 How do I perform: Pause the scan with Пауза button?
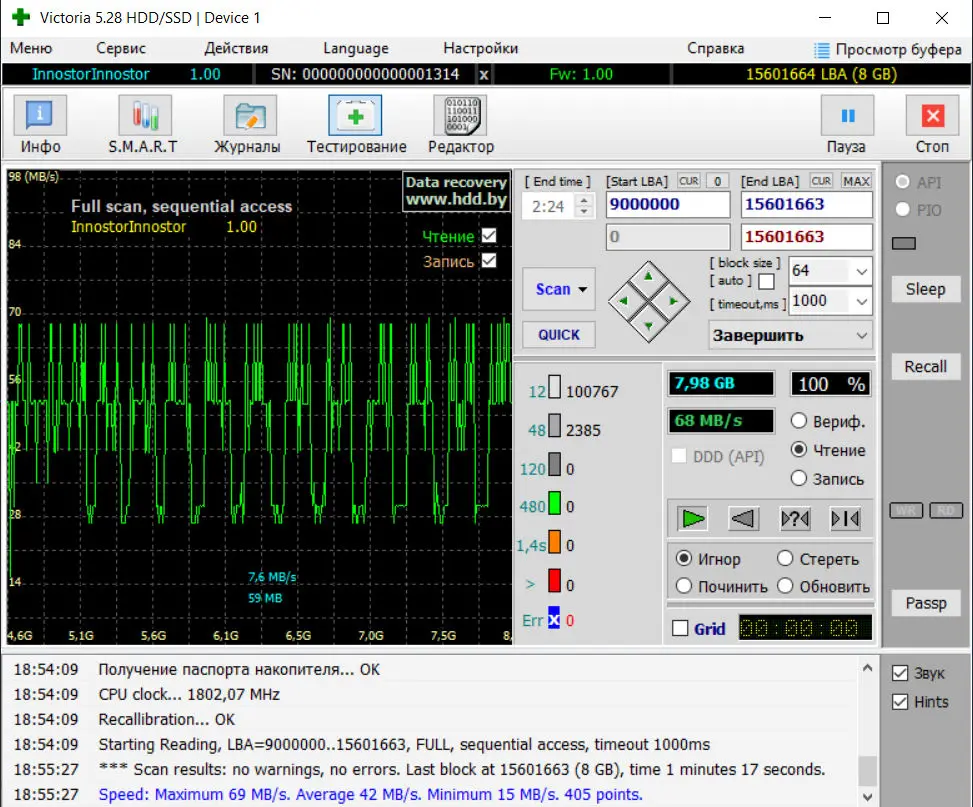[846, 125]
